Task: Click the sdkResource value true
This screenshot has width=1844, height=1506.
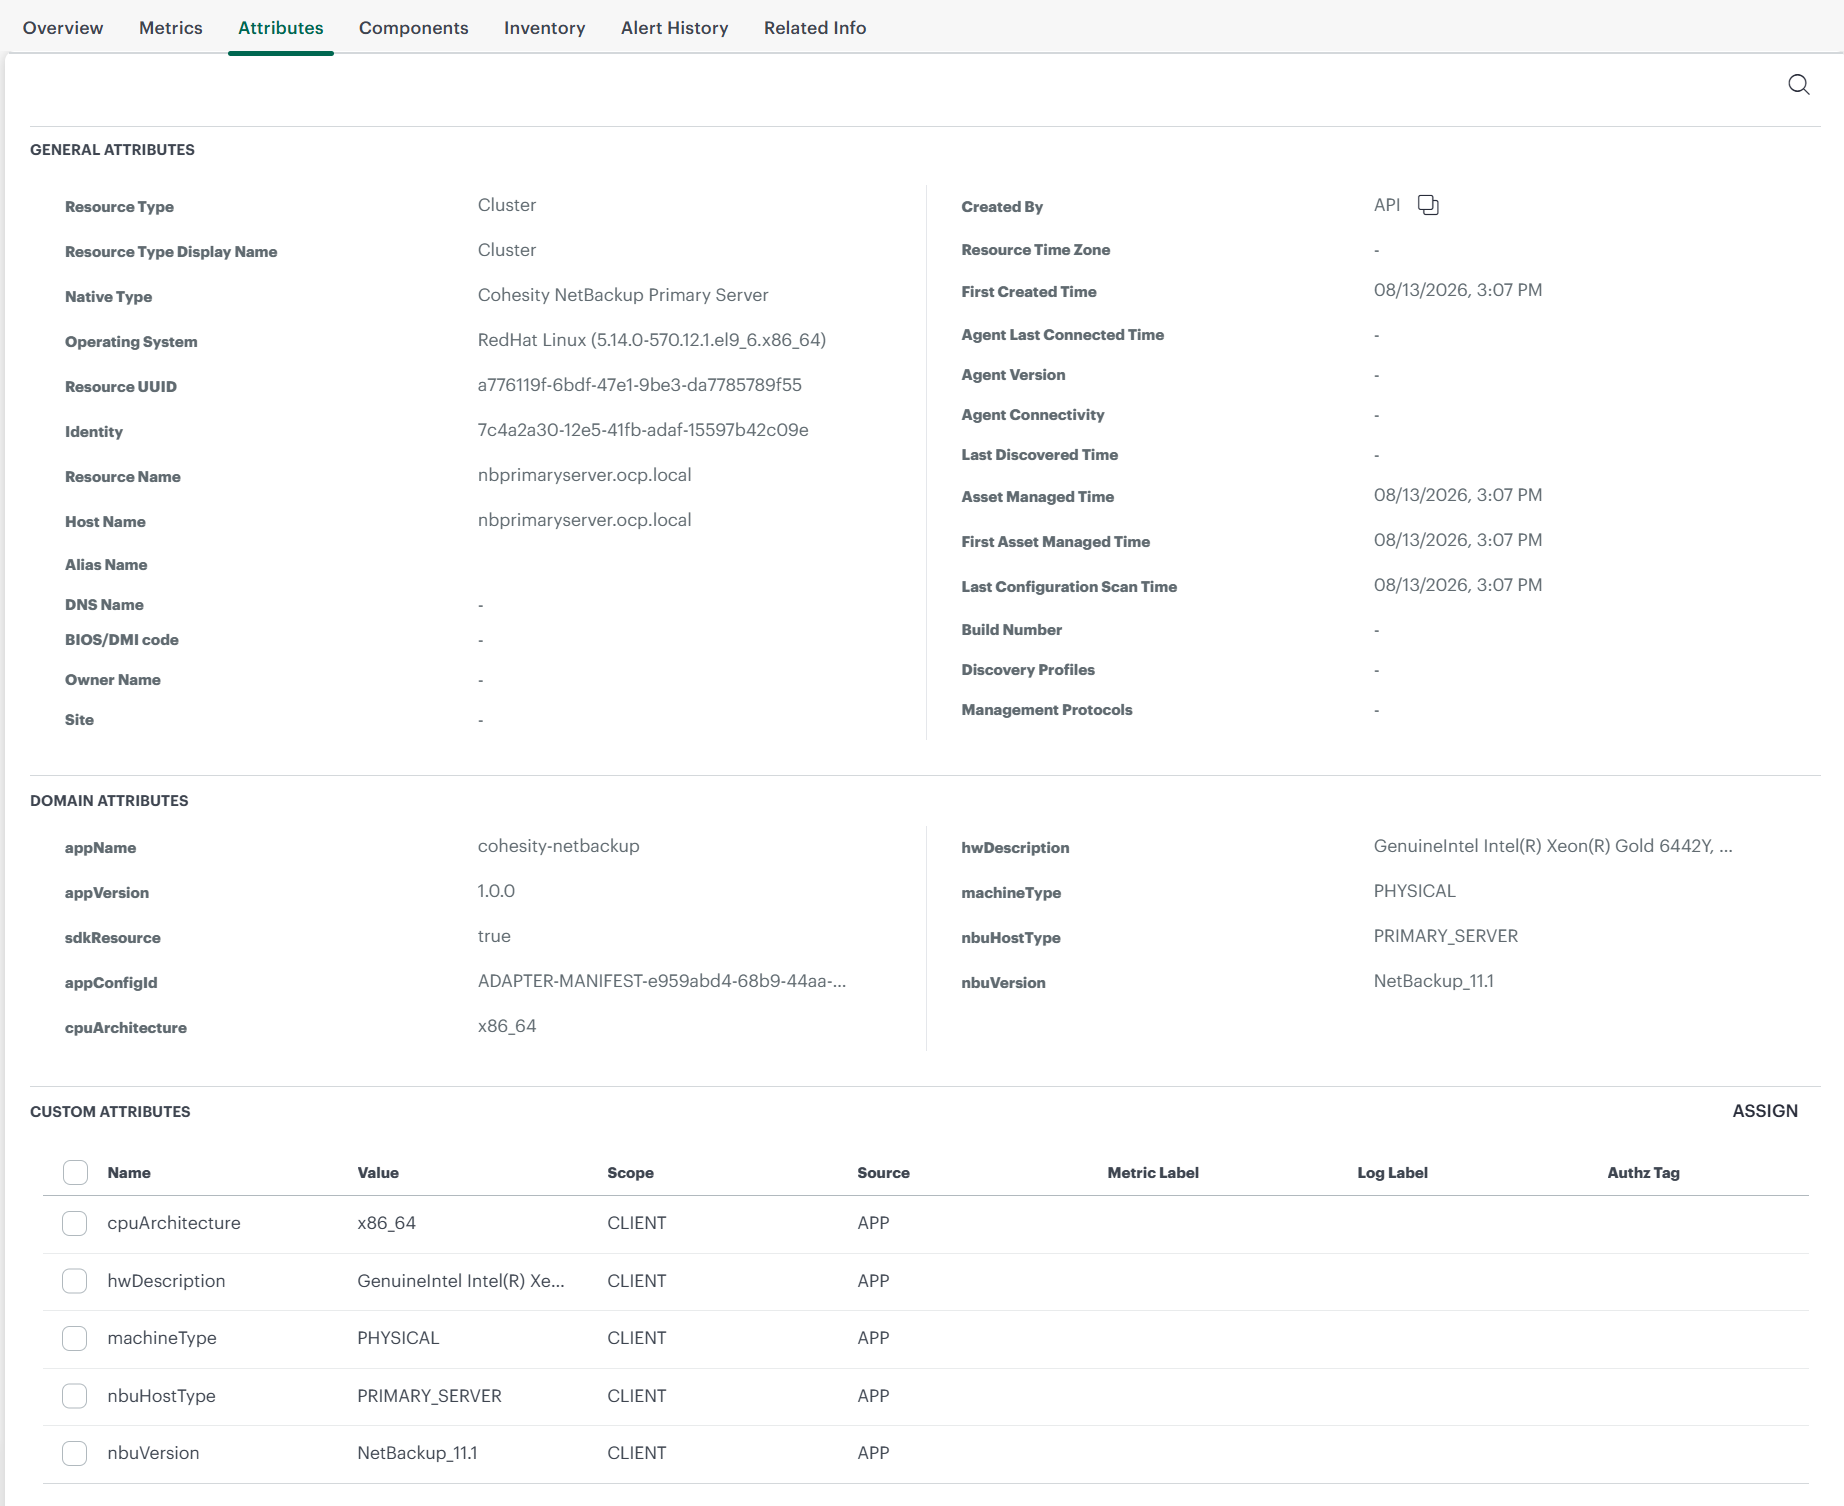Action: (x=494, y=936)
